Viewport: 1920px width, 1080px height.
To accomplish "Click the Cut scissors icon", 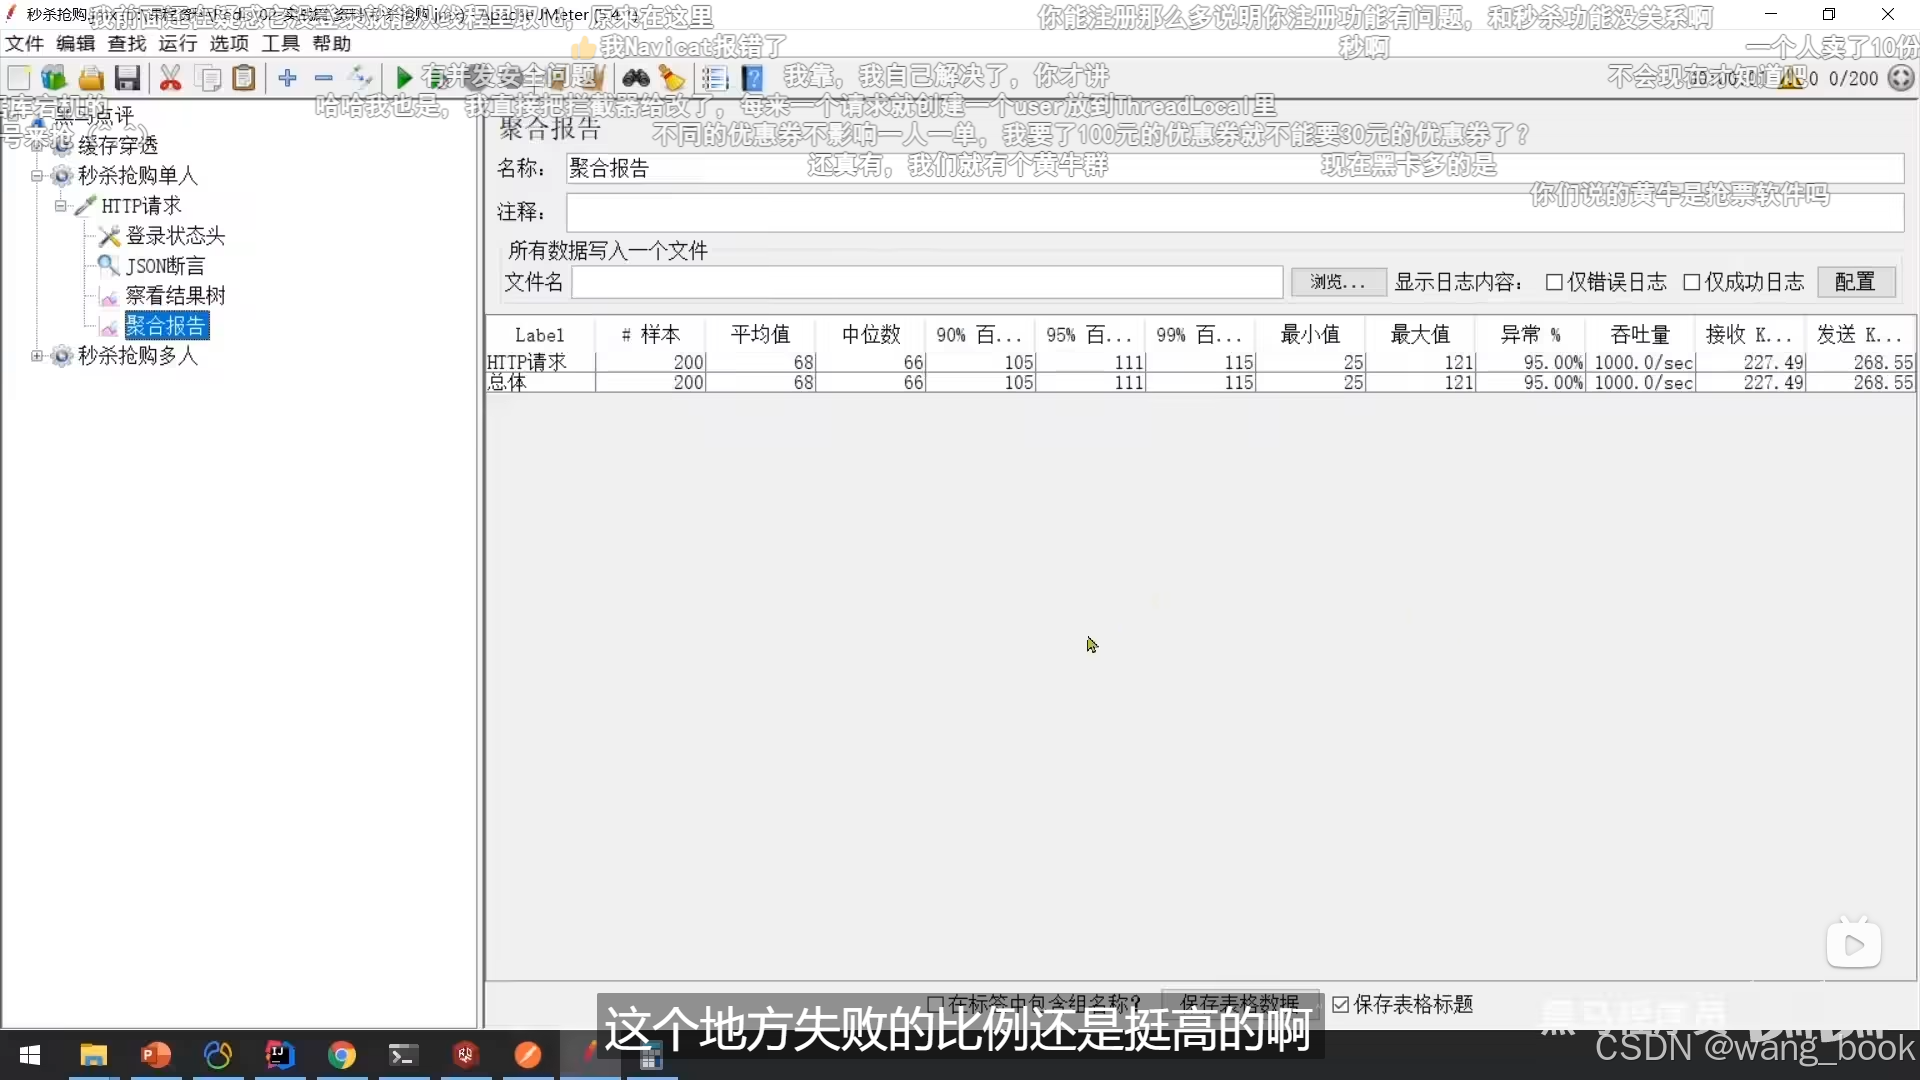I will [x=171, y=78].
